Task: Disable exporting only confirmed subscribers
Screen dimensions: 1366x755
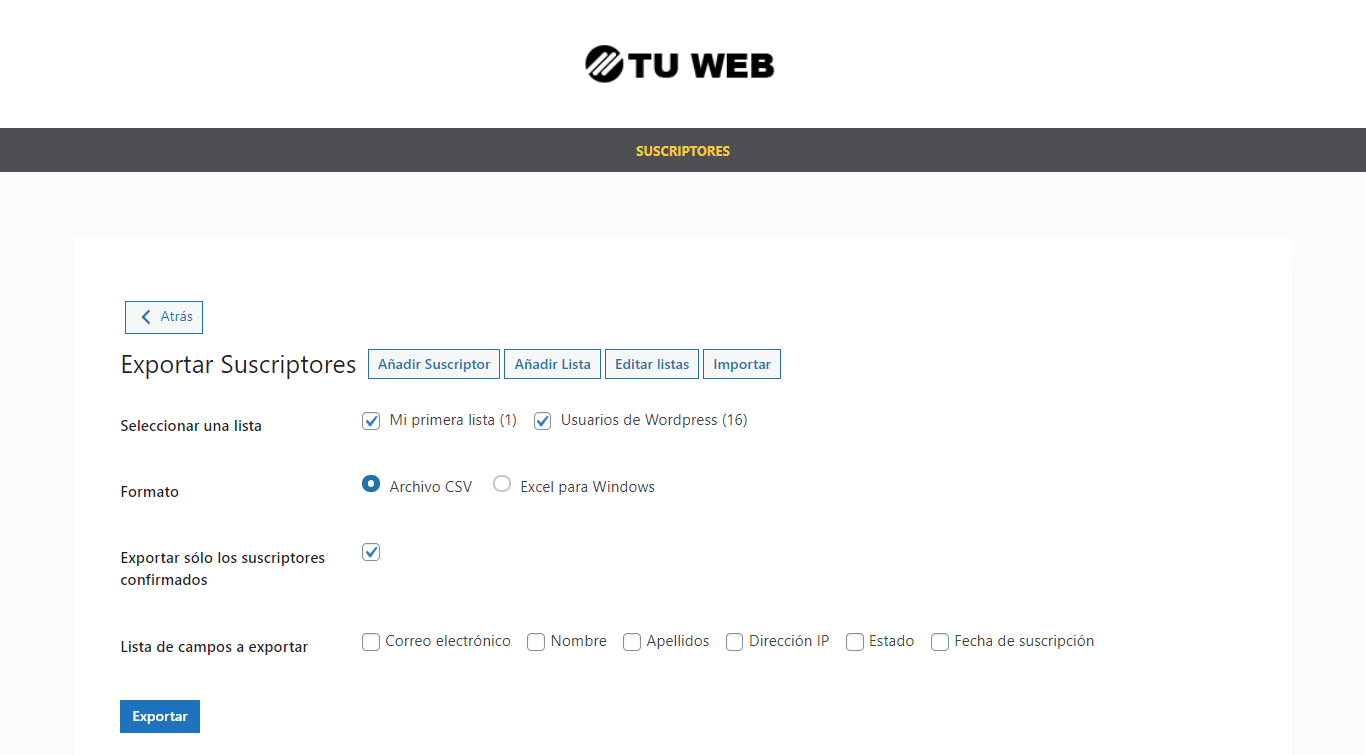Action: tap(371, 552)
